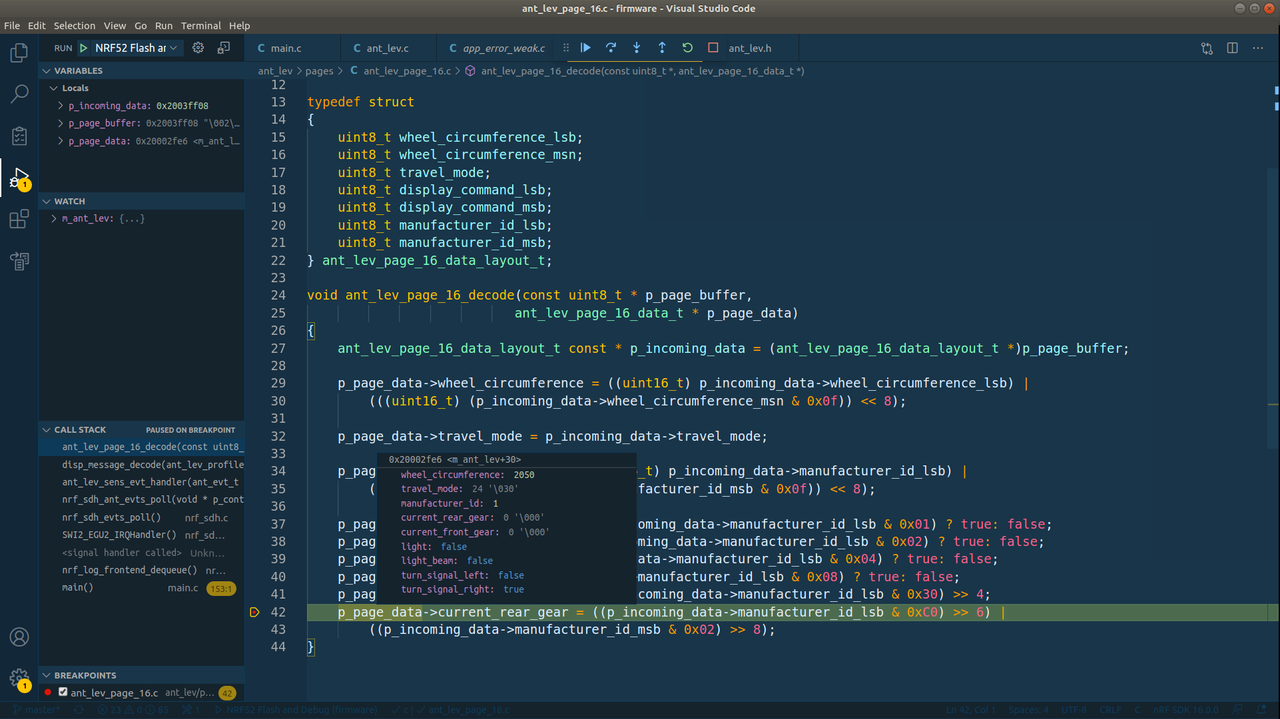Select ant_lev_sens_evt_handler call stack frame
The width and height of the screenshot is (1280, 719).
click(142, 482)
